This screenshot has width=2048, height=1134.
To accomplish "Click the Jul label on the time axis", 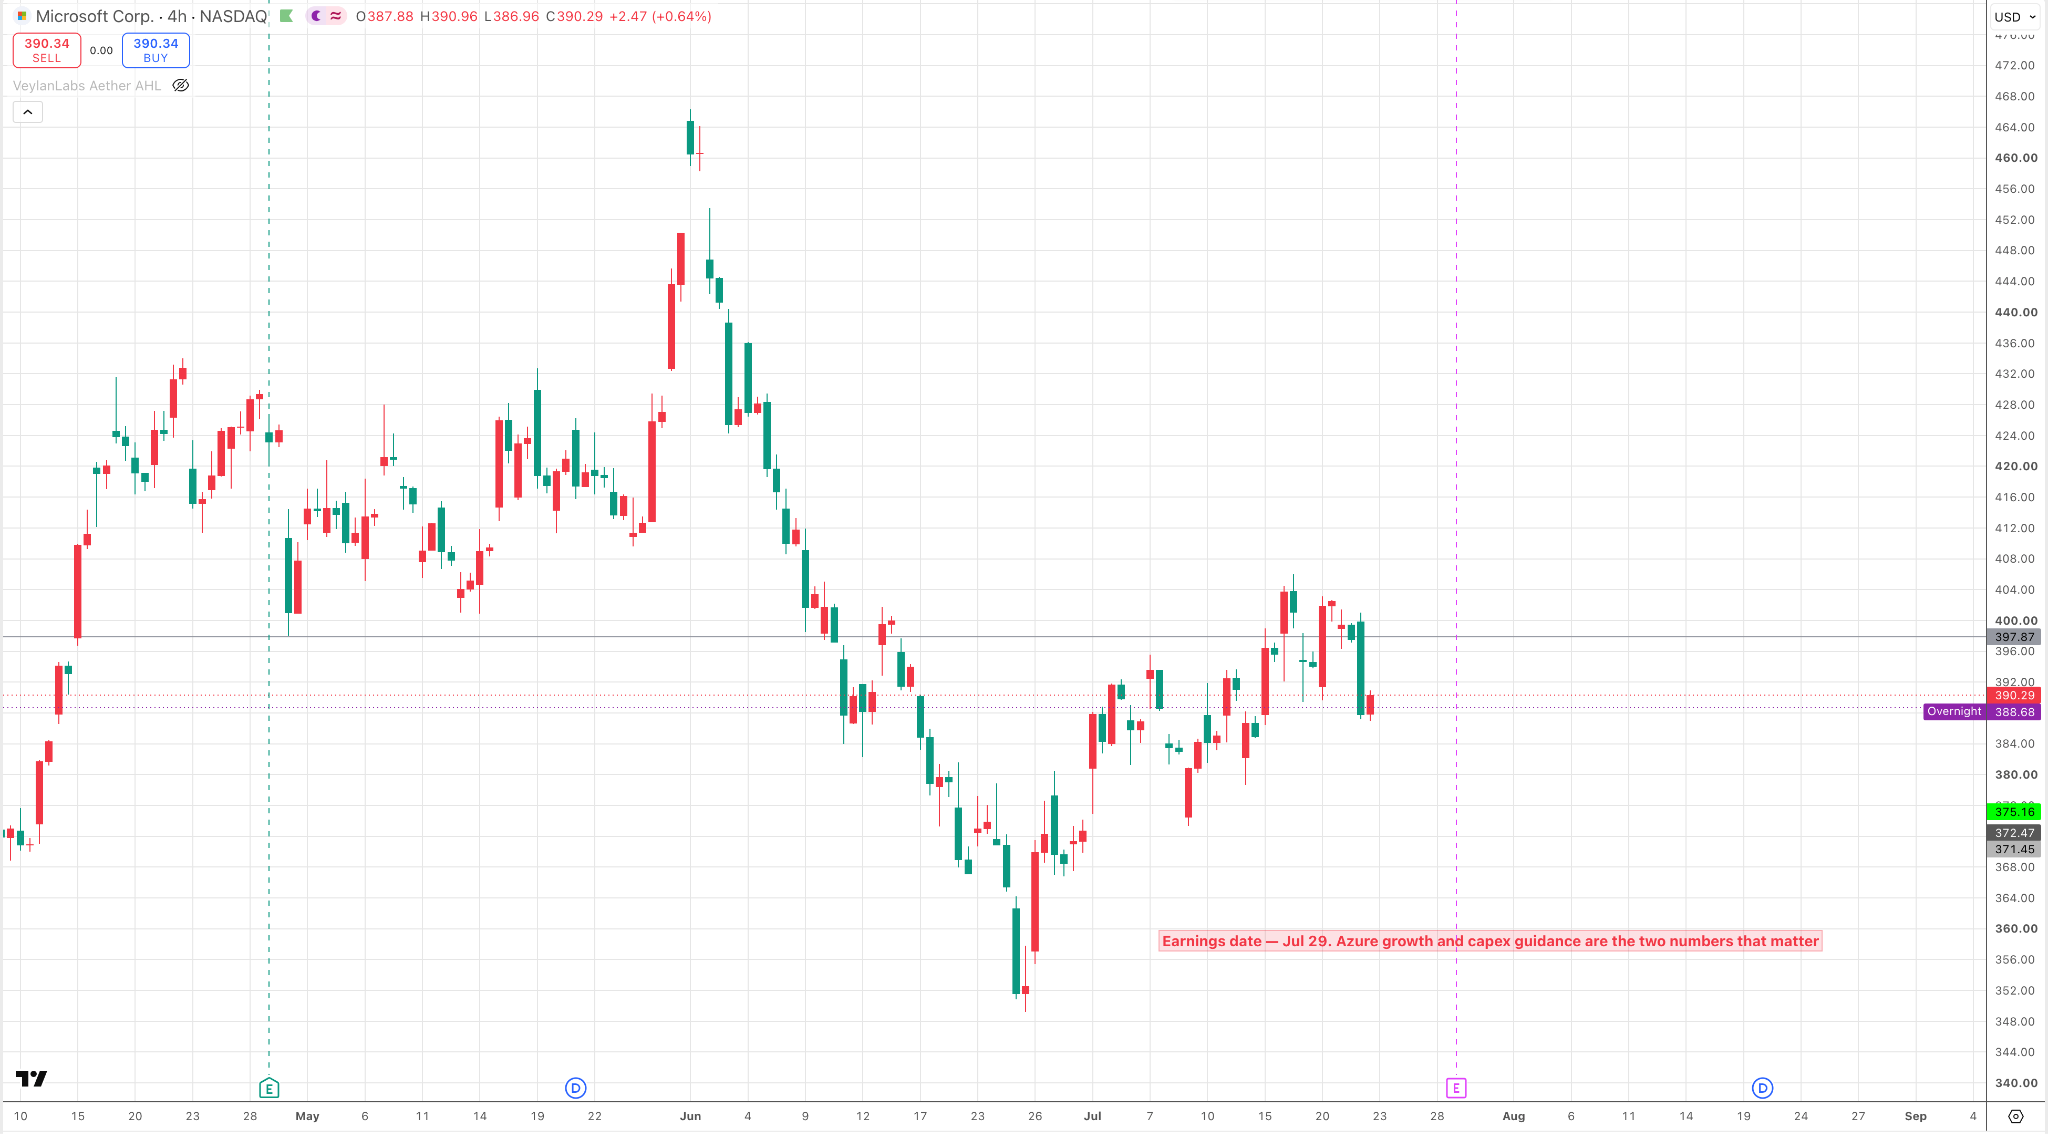I will pos(1092,1116).
